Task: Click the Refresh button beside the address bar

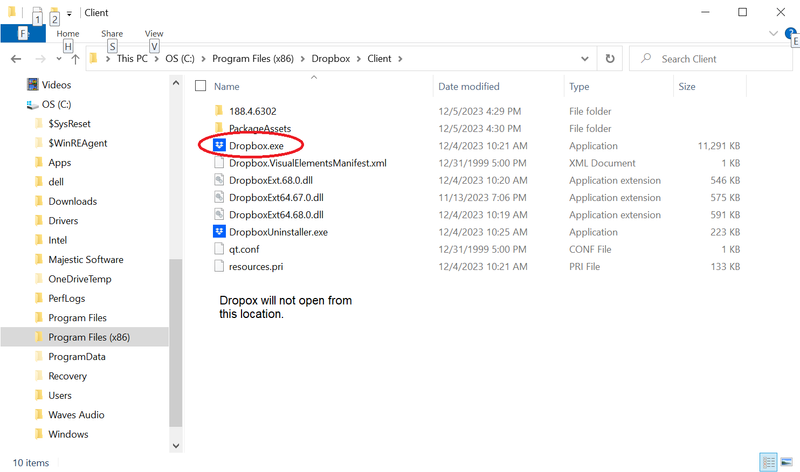Action: [609, 59]
